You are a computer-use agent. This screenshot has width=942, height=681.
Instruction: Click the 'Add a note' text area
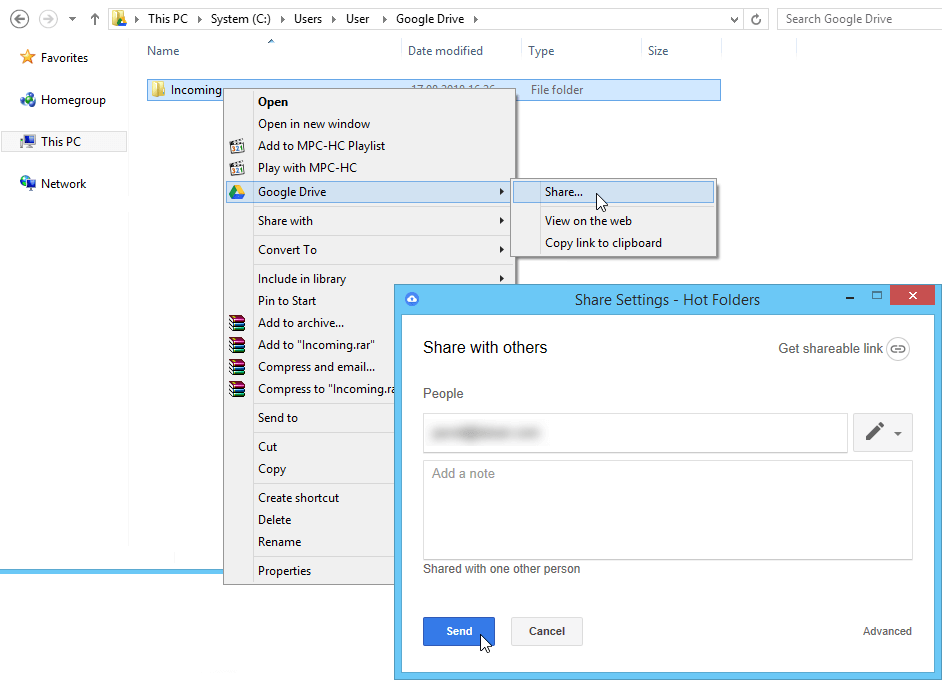click(667, 510)
